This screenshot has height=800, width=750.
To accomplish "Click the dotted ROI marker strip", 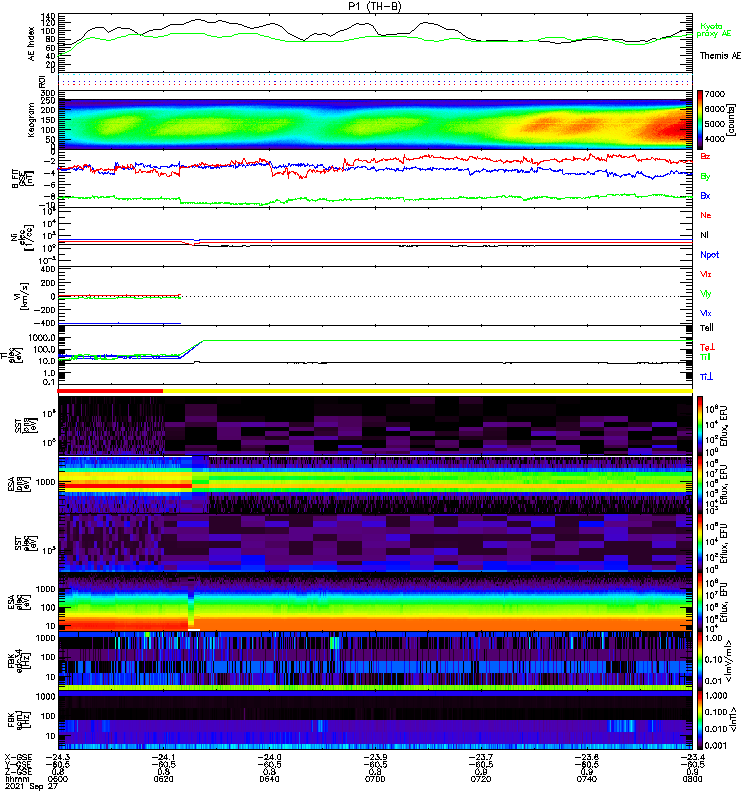I will tap(375, 81).
